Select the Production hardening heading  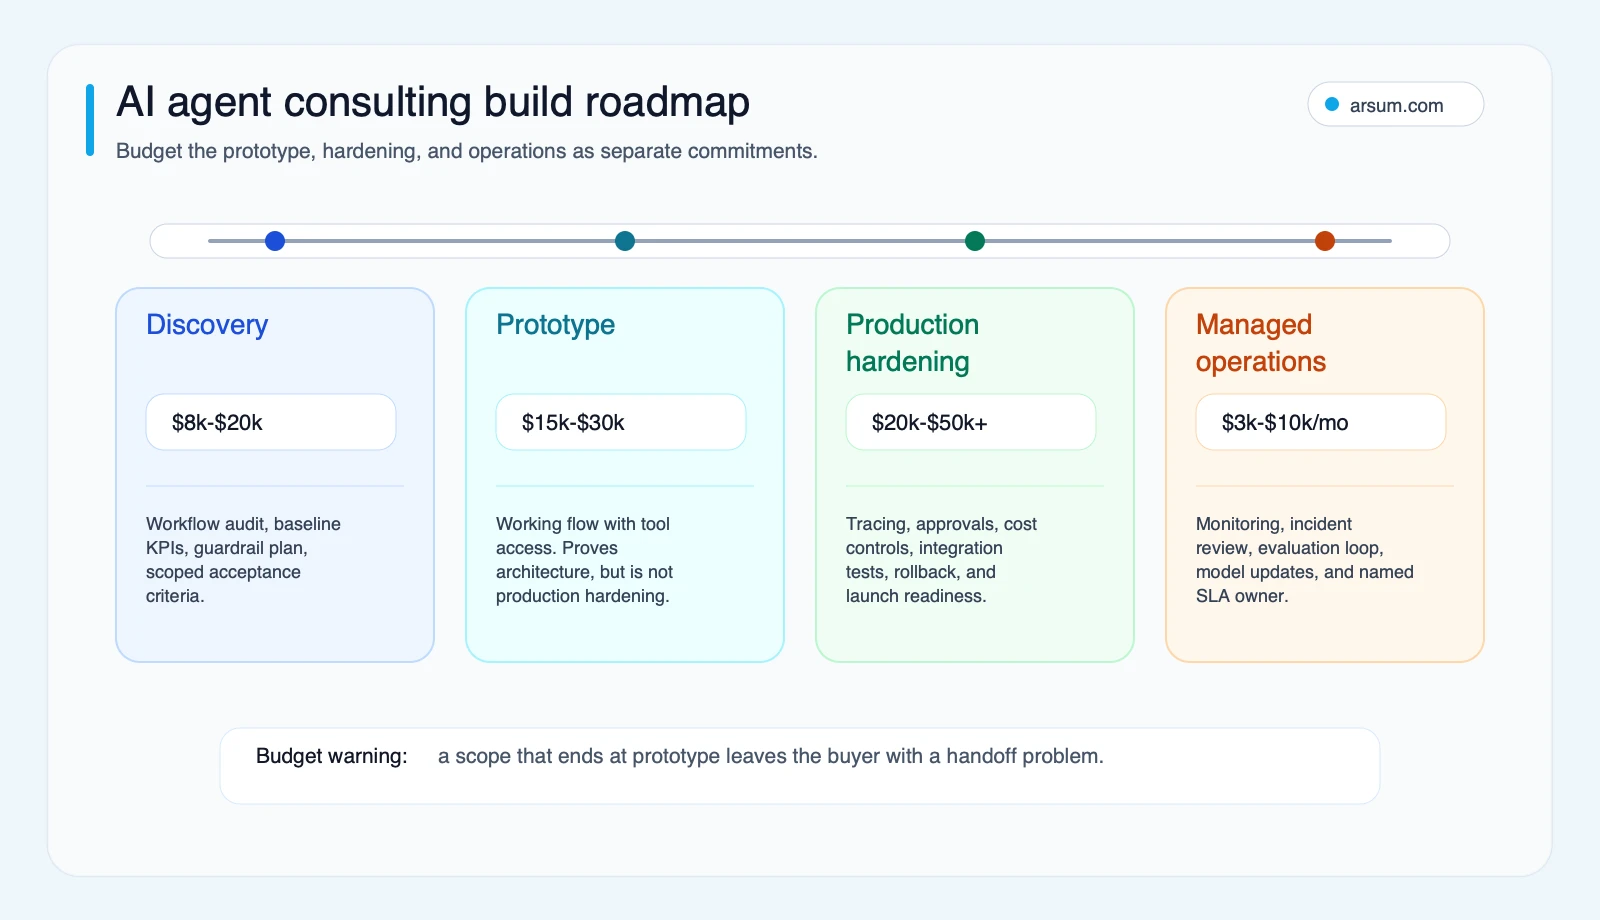pos(912,343)
